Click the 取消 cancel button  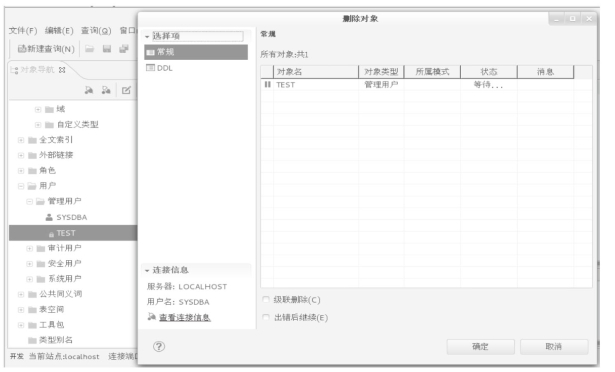pyautogui.click(x=554, y=347)
